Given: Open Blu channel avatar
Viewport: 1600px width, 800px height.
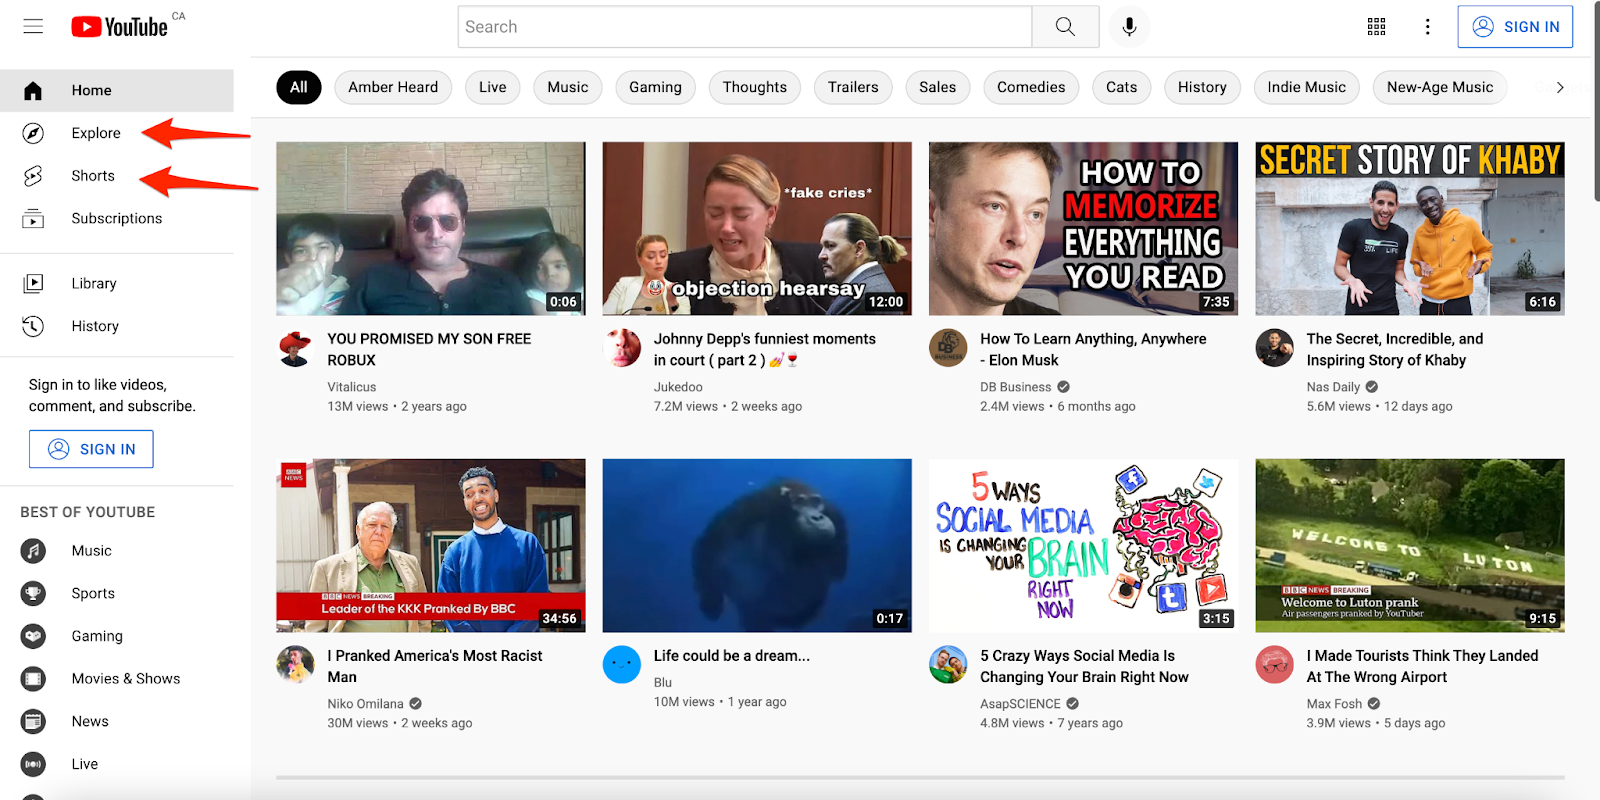Looking at the screenshot, I should coord(622,665).
